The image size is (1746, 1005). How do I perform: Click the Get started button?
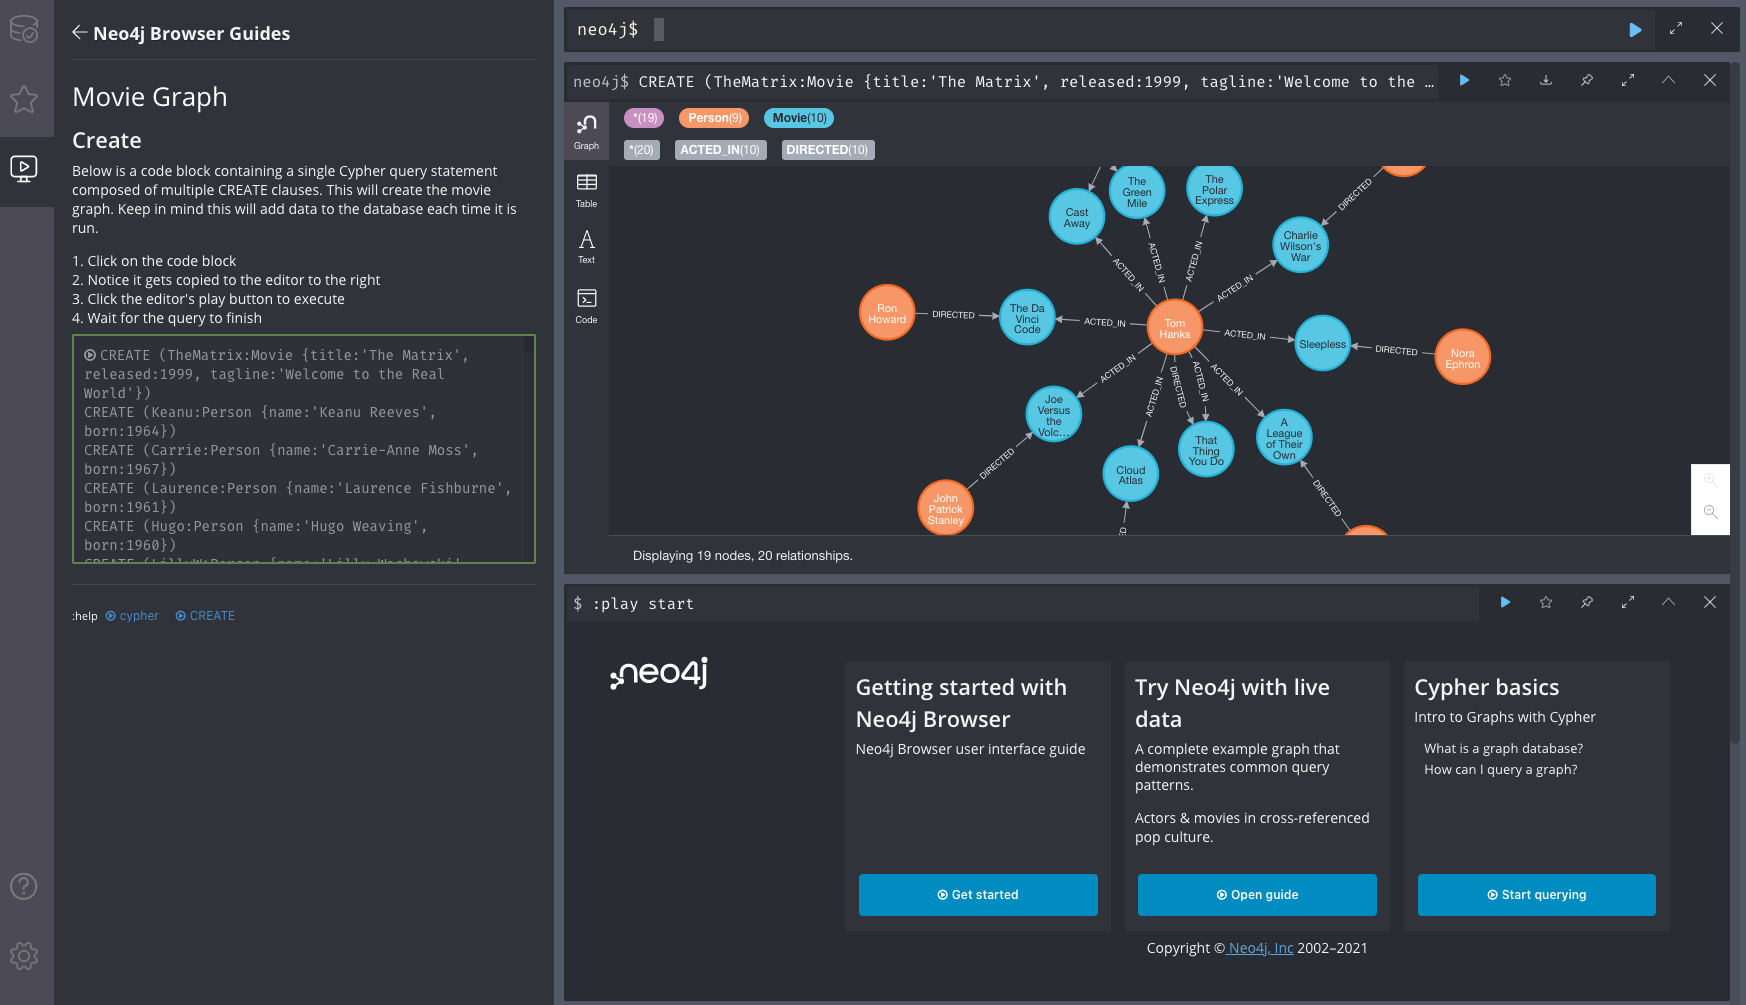978,895
